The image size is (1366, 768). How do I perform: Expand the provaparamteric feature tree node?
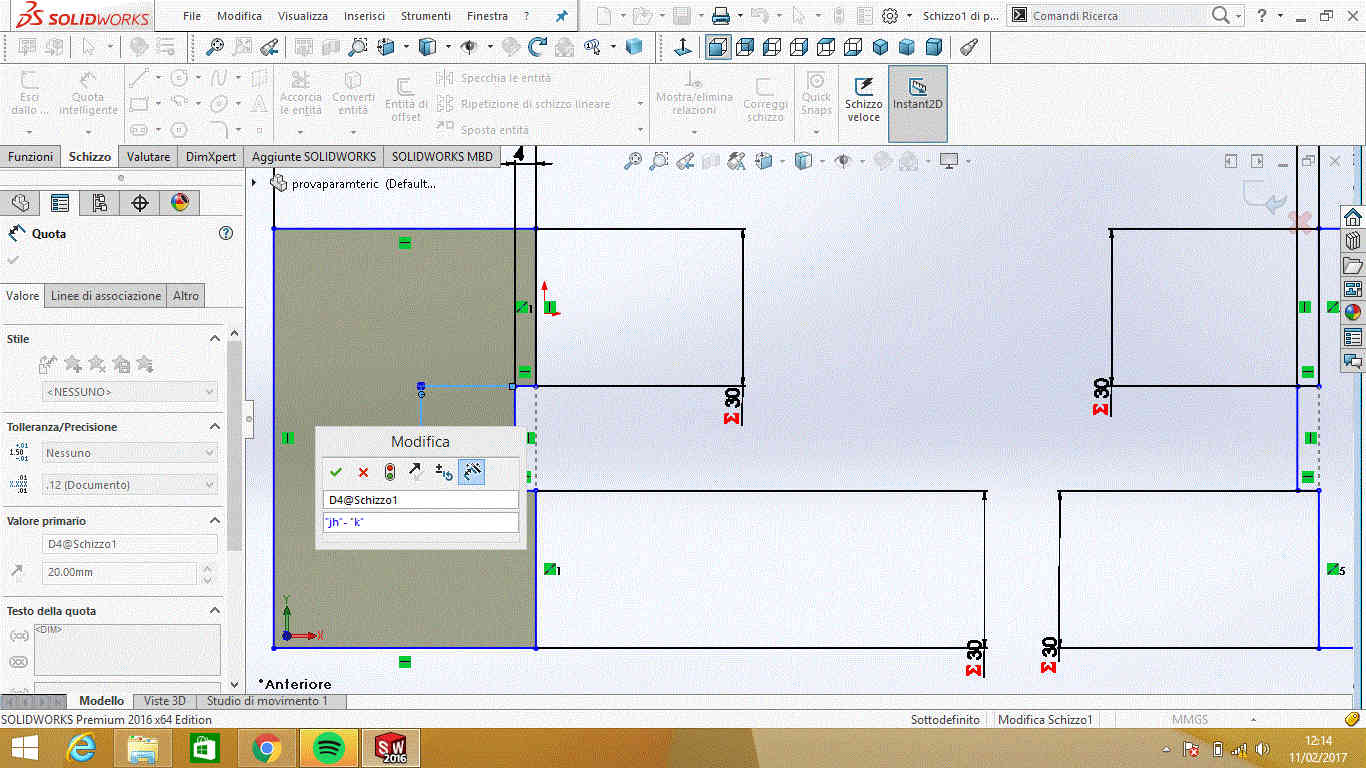pos(254,183)
